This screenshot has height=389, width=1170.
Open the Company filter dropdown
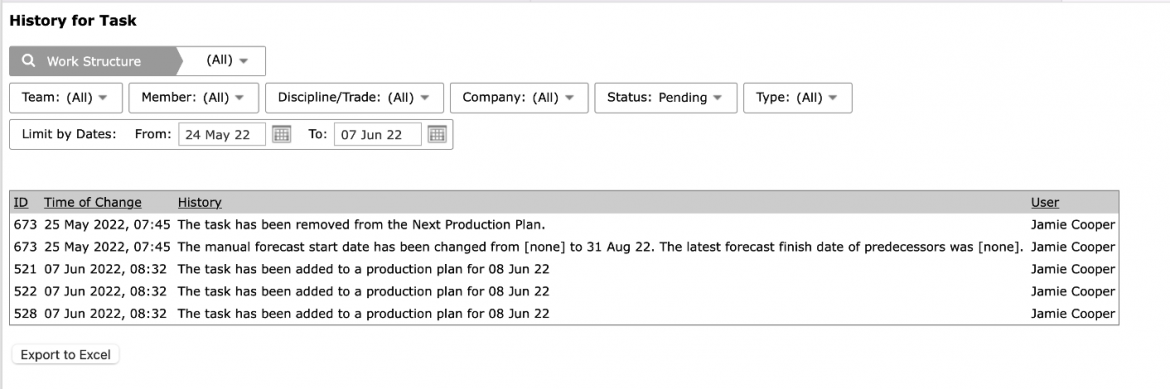(x=519, y=98)
